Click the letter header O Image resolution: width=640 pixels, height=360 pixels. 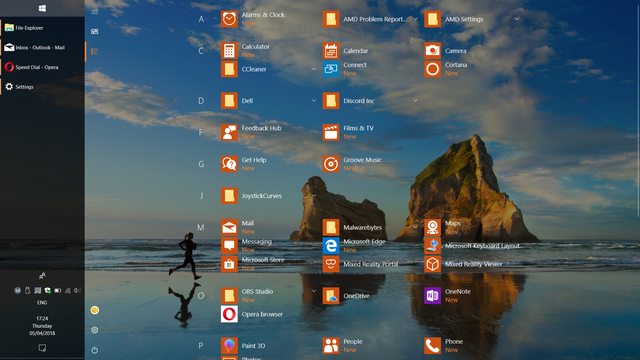[201, 296]
